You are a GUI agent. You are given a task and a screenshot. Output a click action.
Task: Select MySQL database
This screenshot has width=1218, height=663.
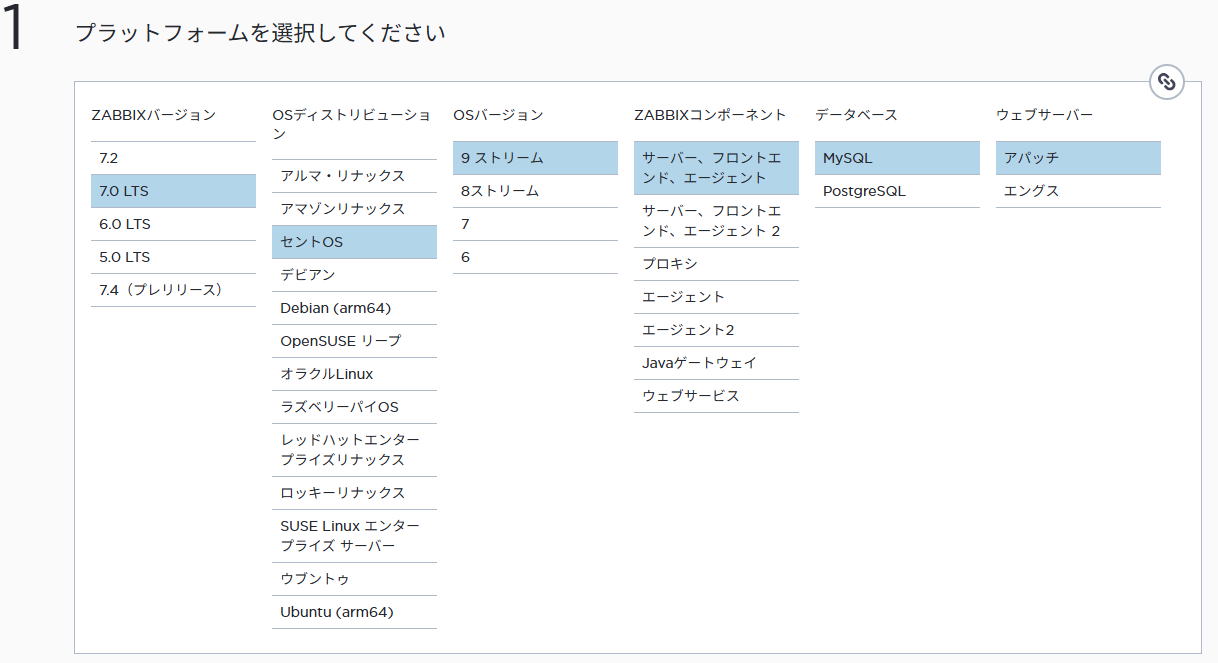tap(897, 158)
